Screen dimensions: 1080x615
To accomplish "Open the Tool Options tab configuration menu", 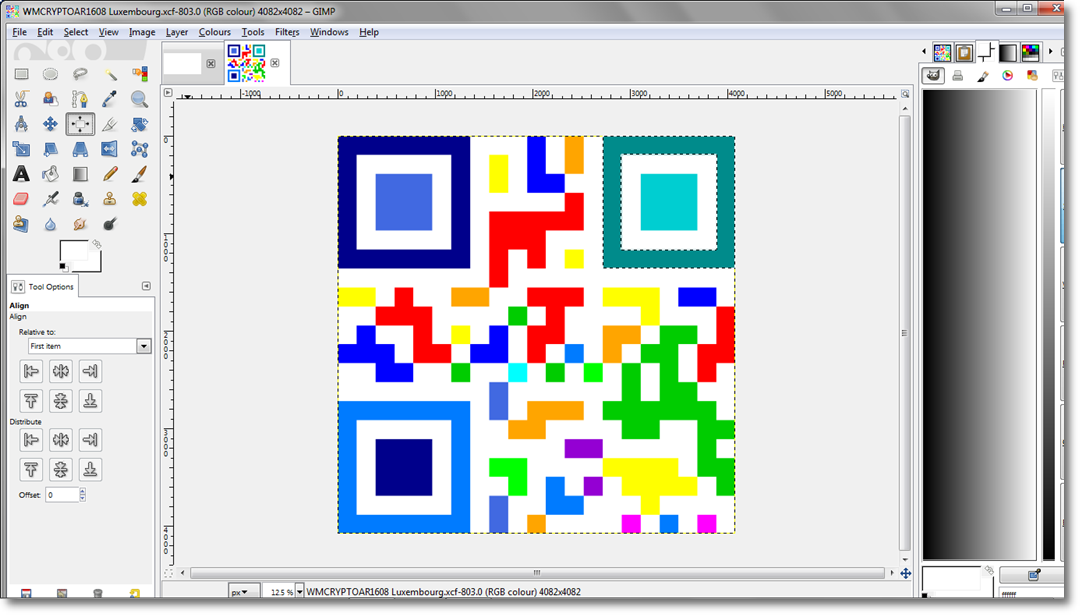I will tap(146, 286).
